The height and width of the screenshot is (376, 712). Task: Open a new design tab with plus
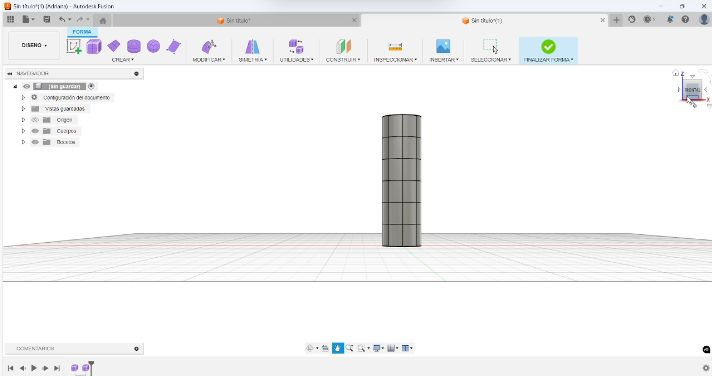616,20
